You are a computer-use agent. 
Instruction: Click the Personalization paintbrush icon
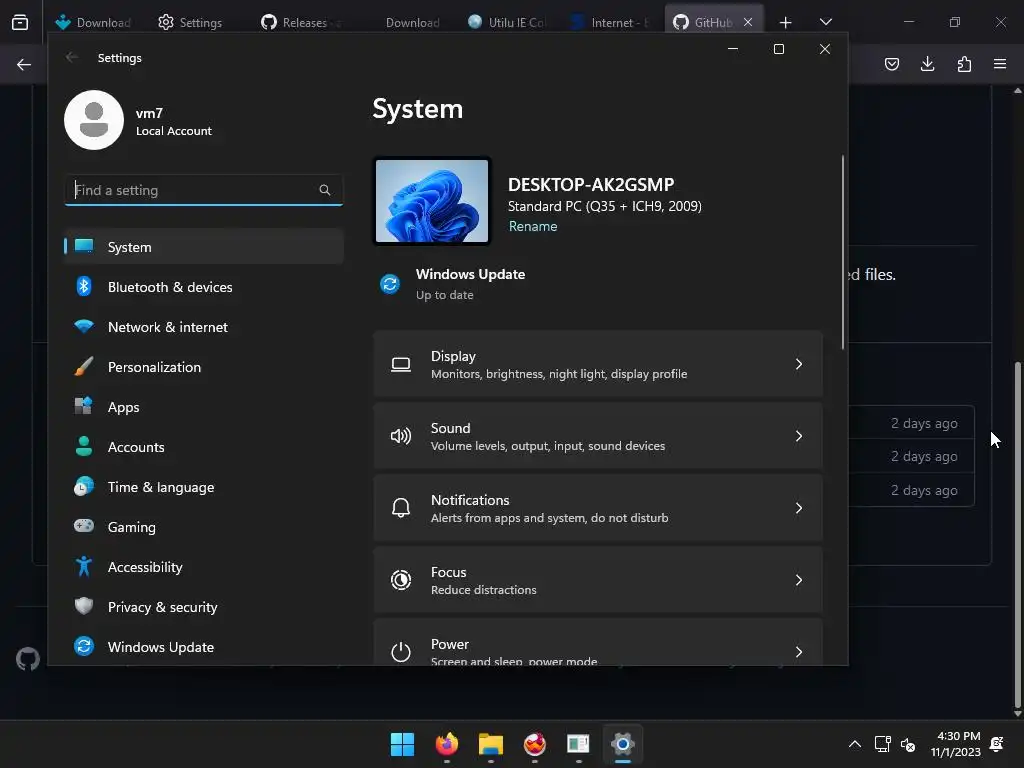point(84,366)
